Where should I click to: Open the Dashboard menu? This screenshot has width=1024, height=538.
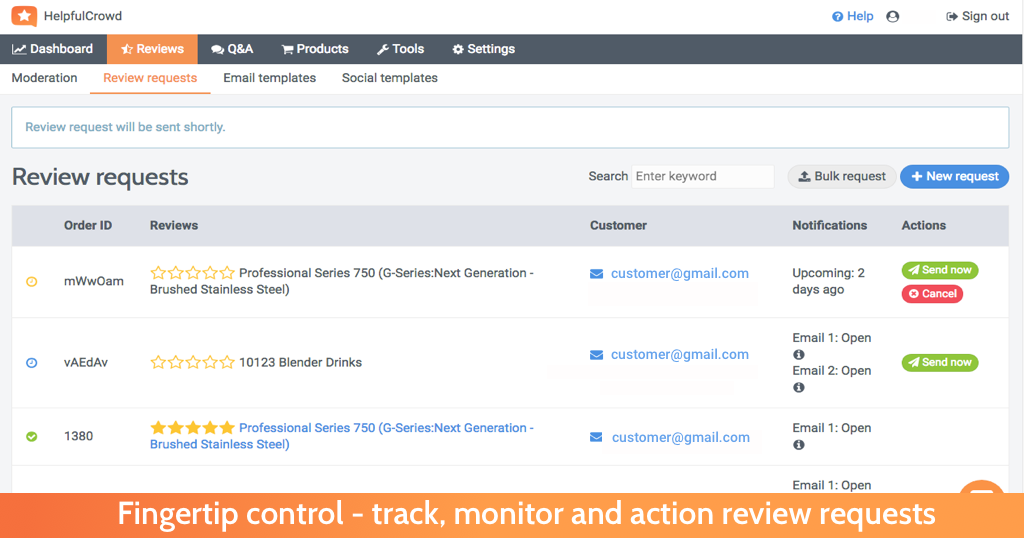click(x=53, y=49)
